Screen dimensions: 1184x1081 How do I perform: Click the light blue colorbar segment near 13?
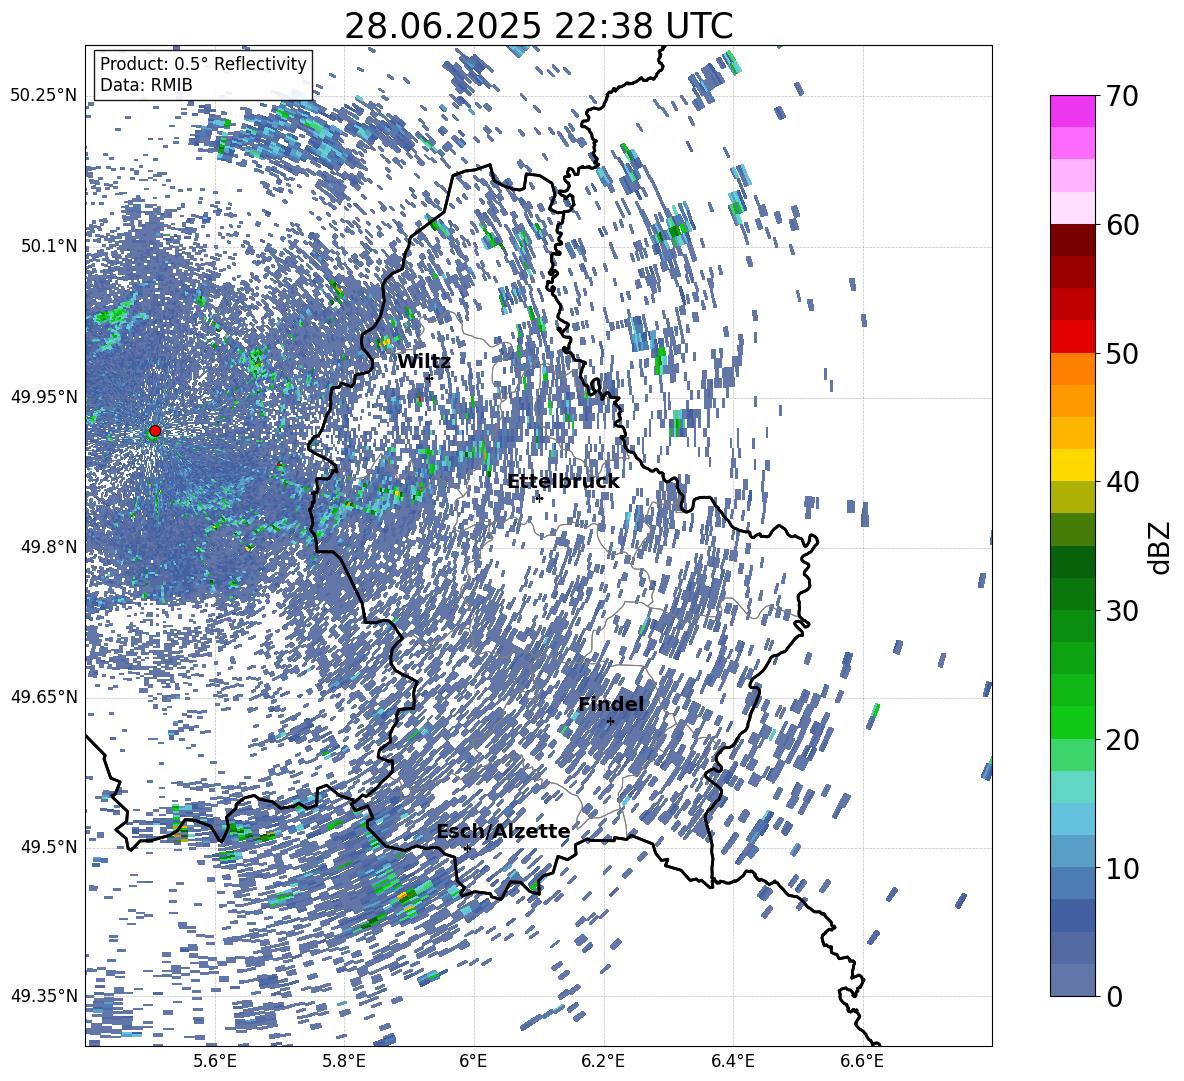point(1072,819)
